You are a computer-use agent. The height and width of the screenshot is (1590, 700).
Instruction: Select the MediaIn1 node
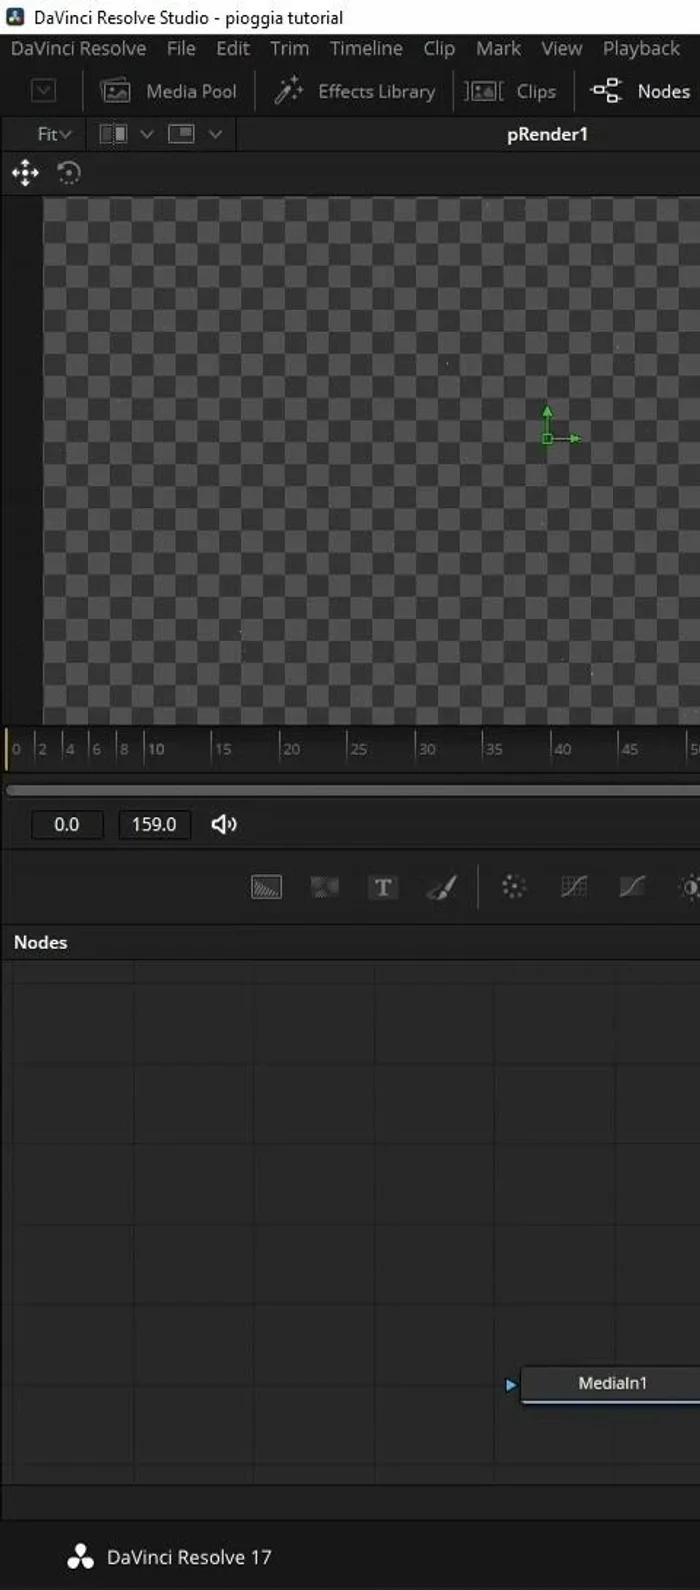tap(612, 1383)
